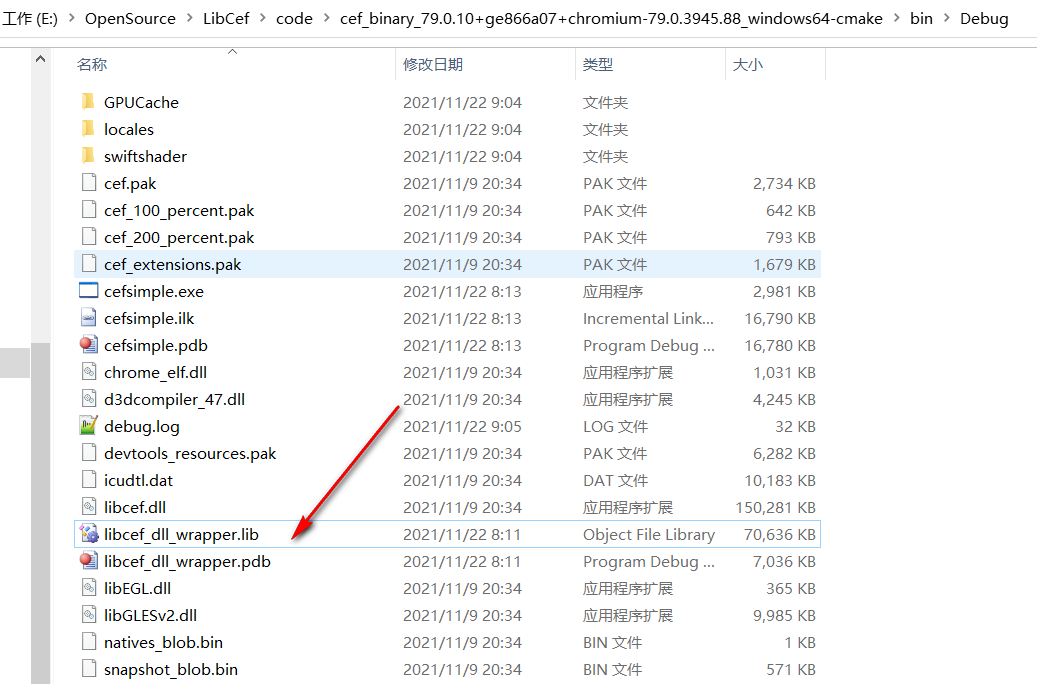Select the snapshot_blob.bin file icon
The image size is (1037, 684).
point(89,669)
